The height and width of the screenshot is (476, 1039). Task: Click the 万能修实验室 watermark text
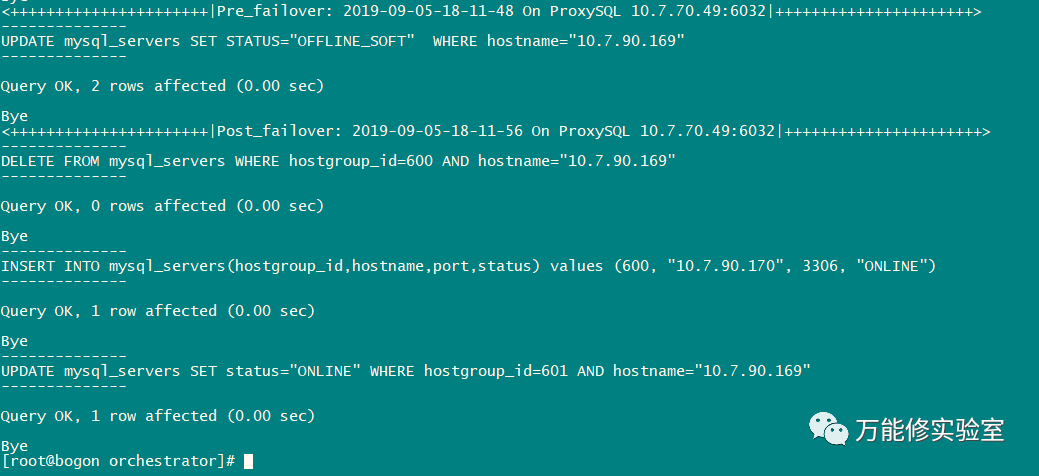point(929,430)
